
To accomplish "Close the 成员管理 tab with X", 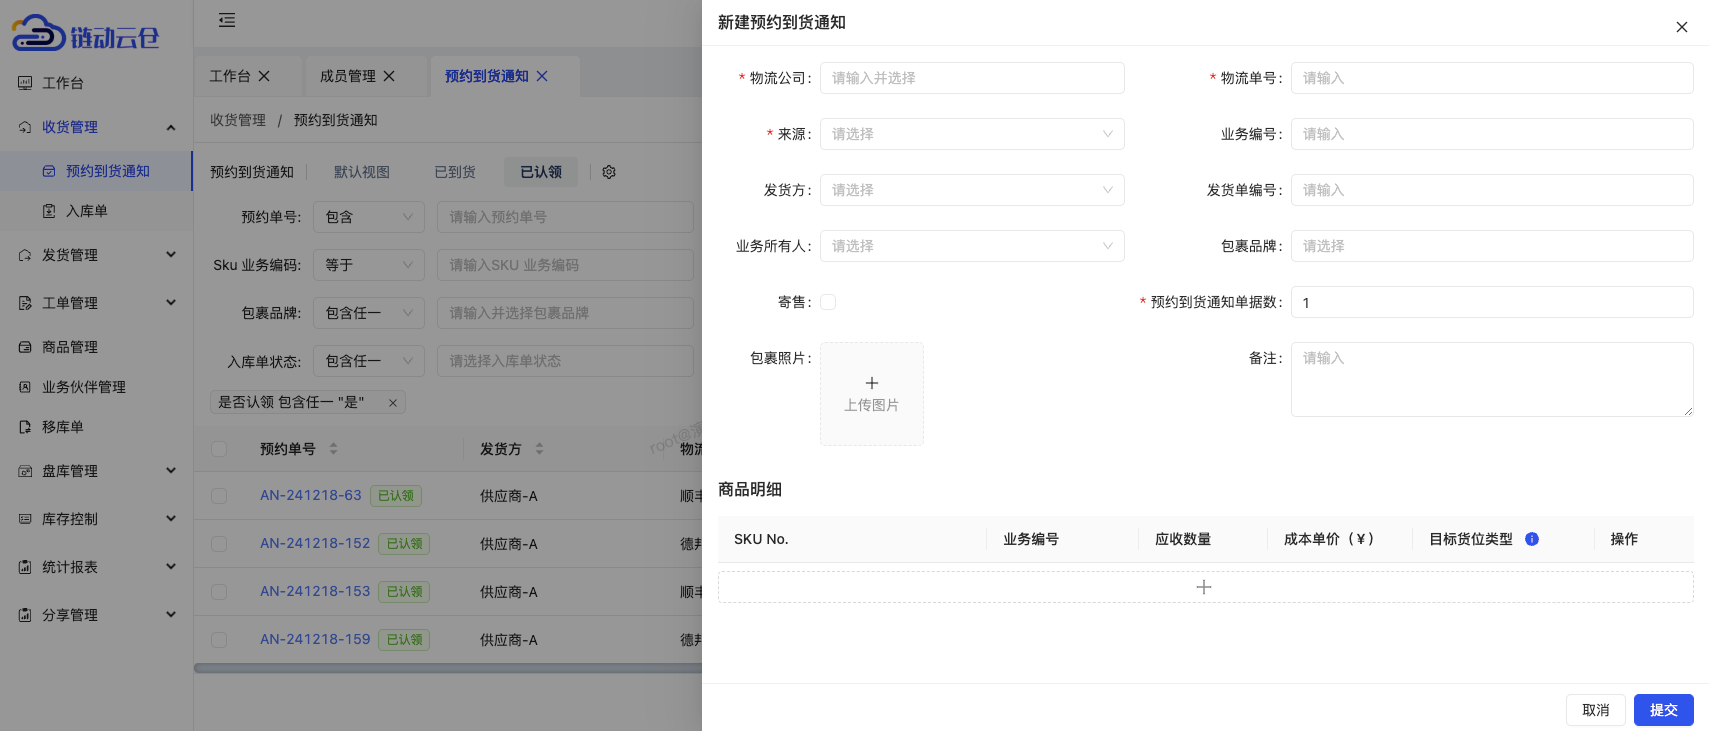I will point(389,76).
